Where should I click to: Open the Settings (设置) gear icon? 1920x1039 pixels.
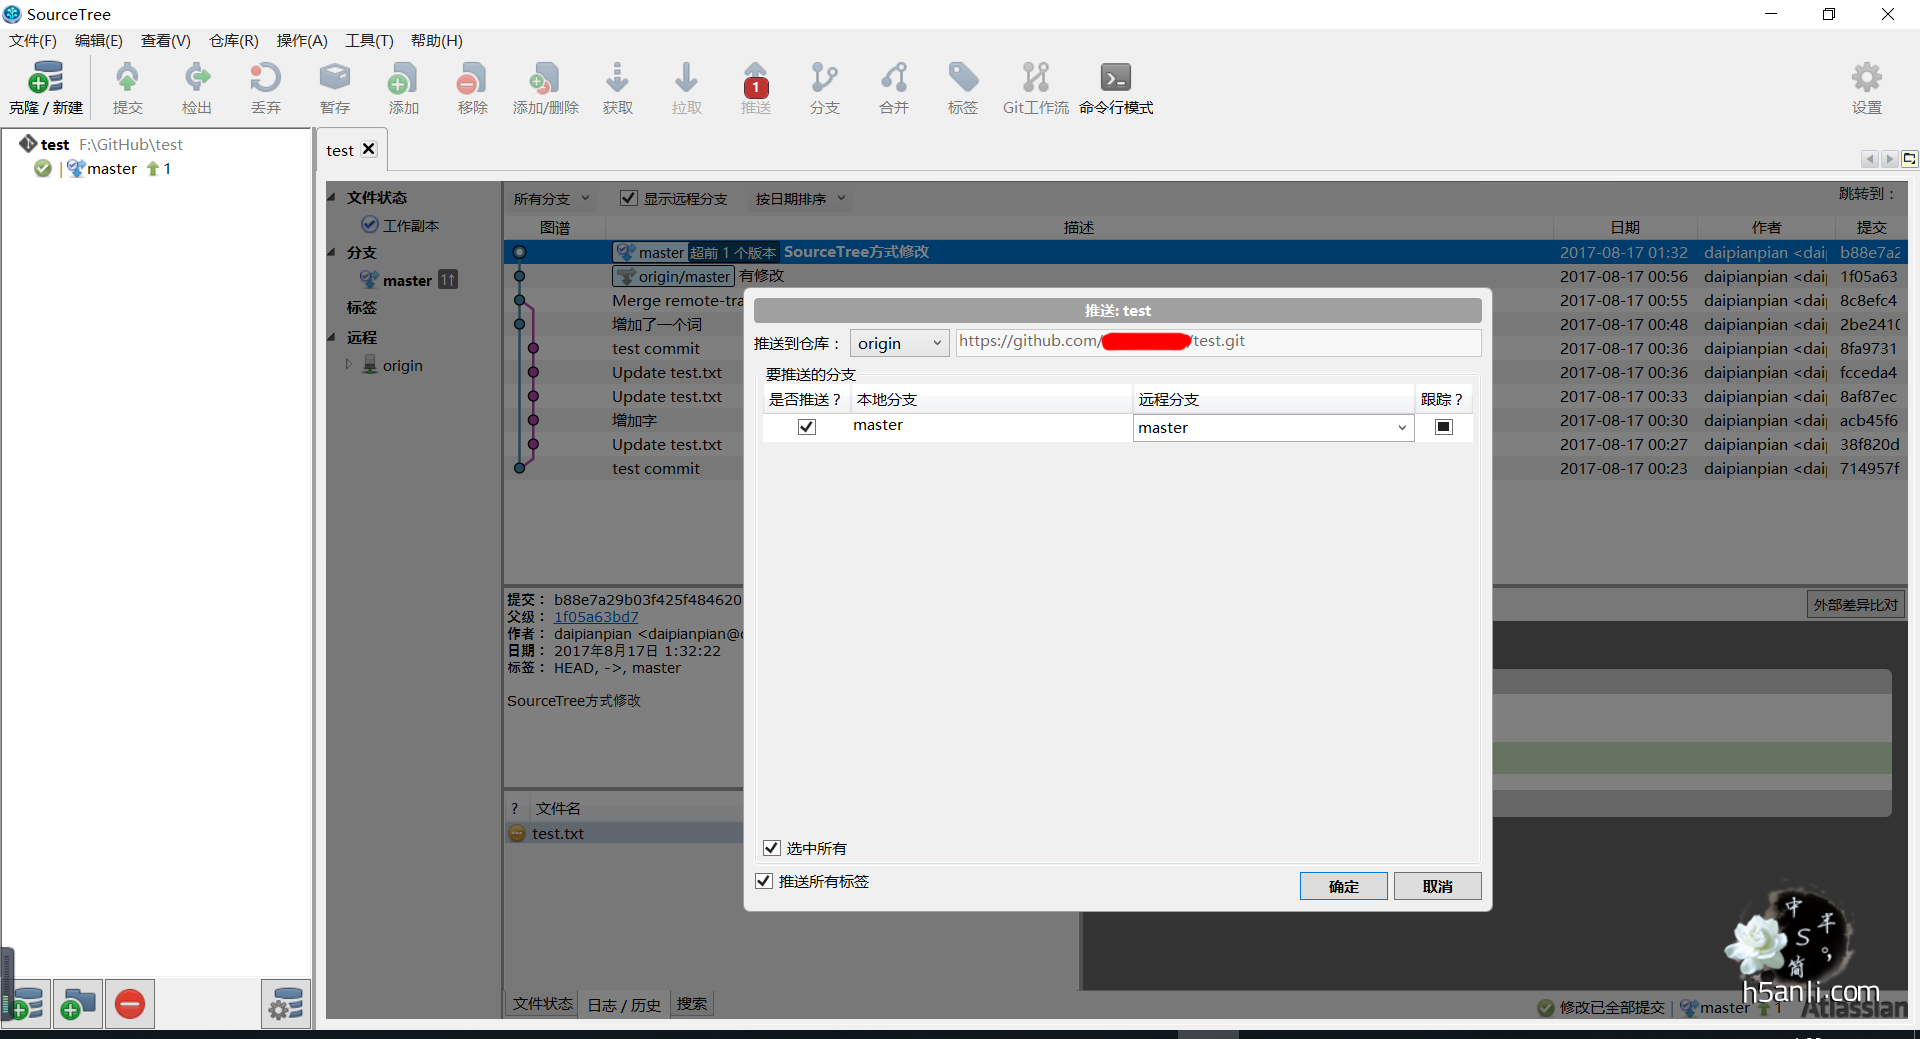pos(1867,87)
